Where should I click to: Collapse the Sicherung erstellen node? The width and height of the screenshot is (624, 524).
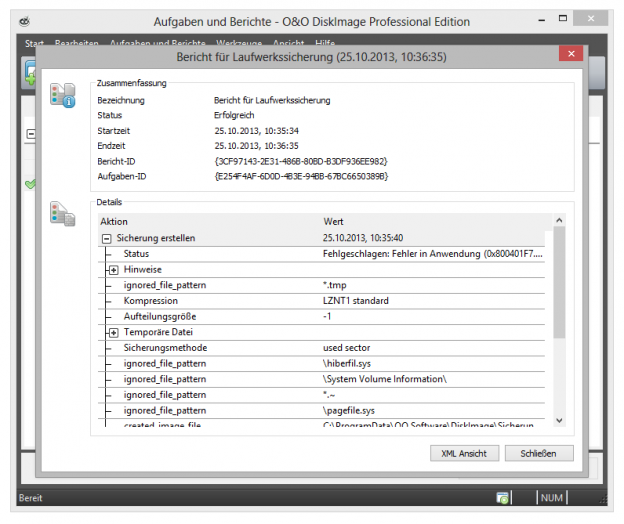[107, 238]
